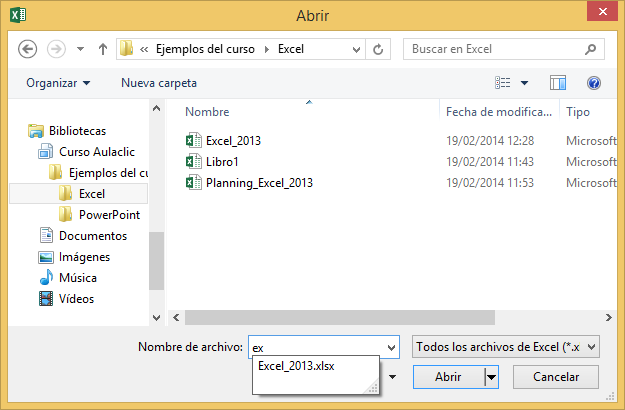
Task: Open the help question mark icon
Action: click(x=593, y=83)
